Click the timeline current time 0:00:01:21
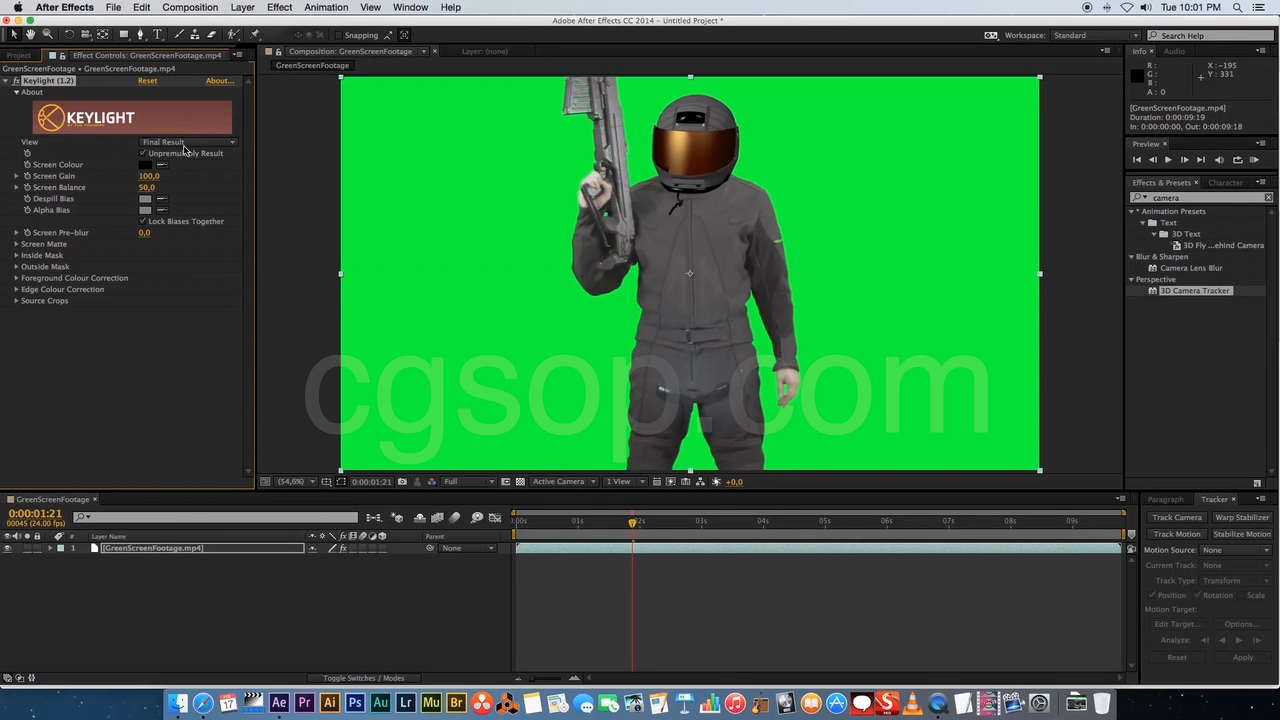 (35, 514)
